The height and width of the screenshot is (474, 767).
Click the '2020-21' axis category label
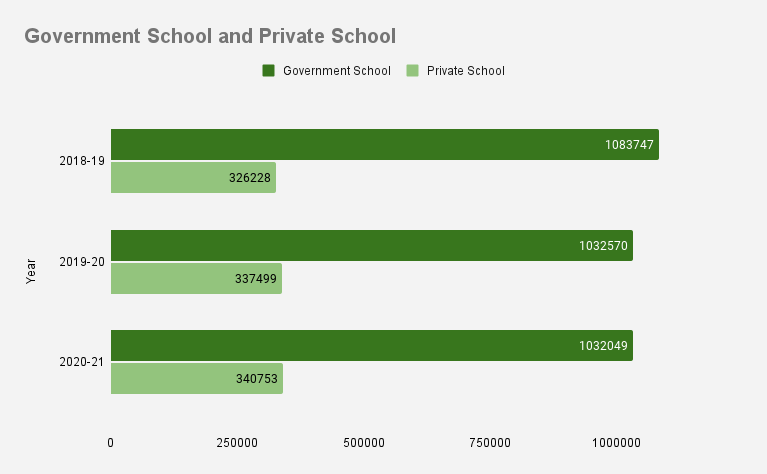(82, 362)
